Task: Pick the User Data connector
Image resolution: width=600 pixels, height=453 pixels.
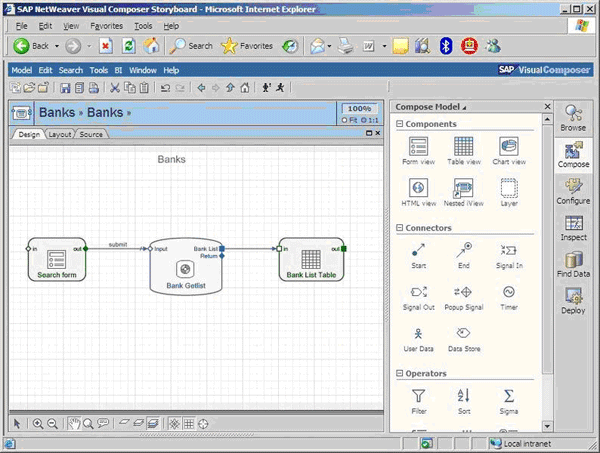Action: click(418, 340)
